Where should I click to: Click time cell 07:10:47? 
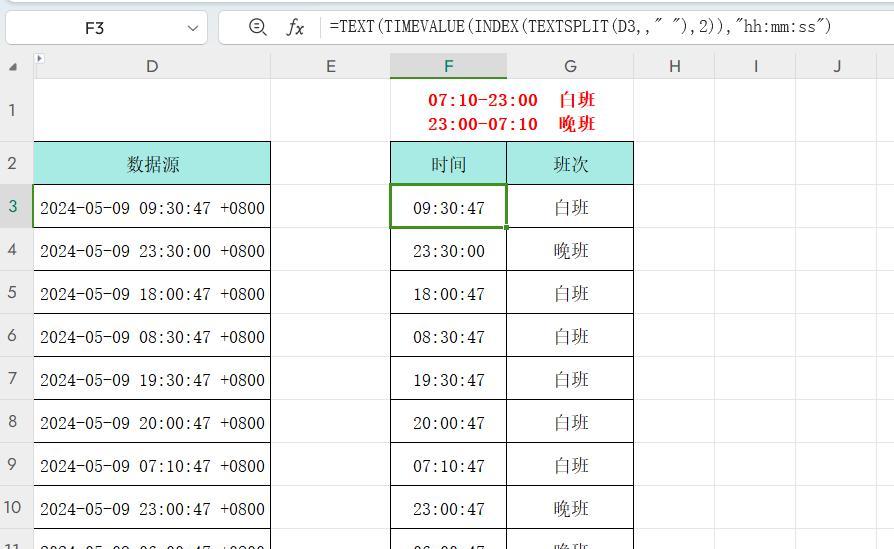[449, 465]
